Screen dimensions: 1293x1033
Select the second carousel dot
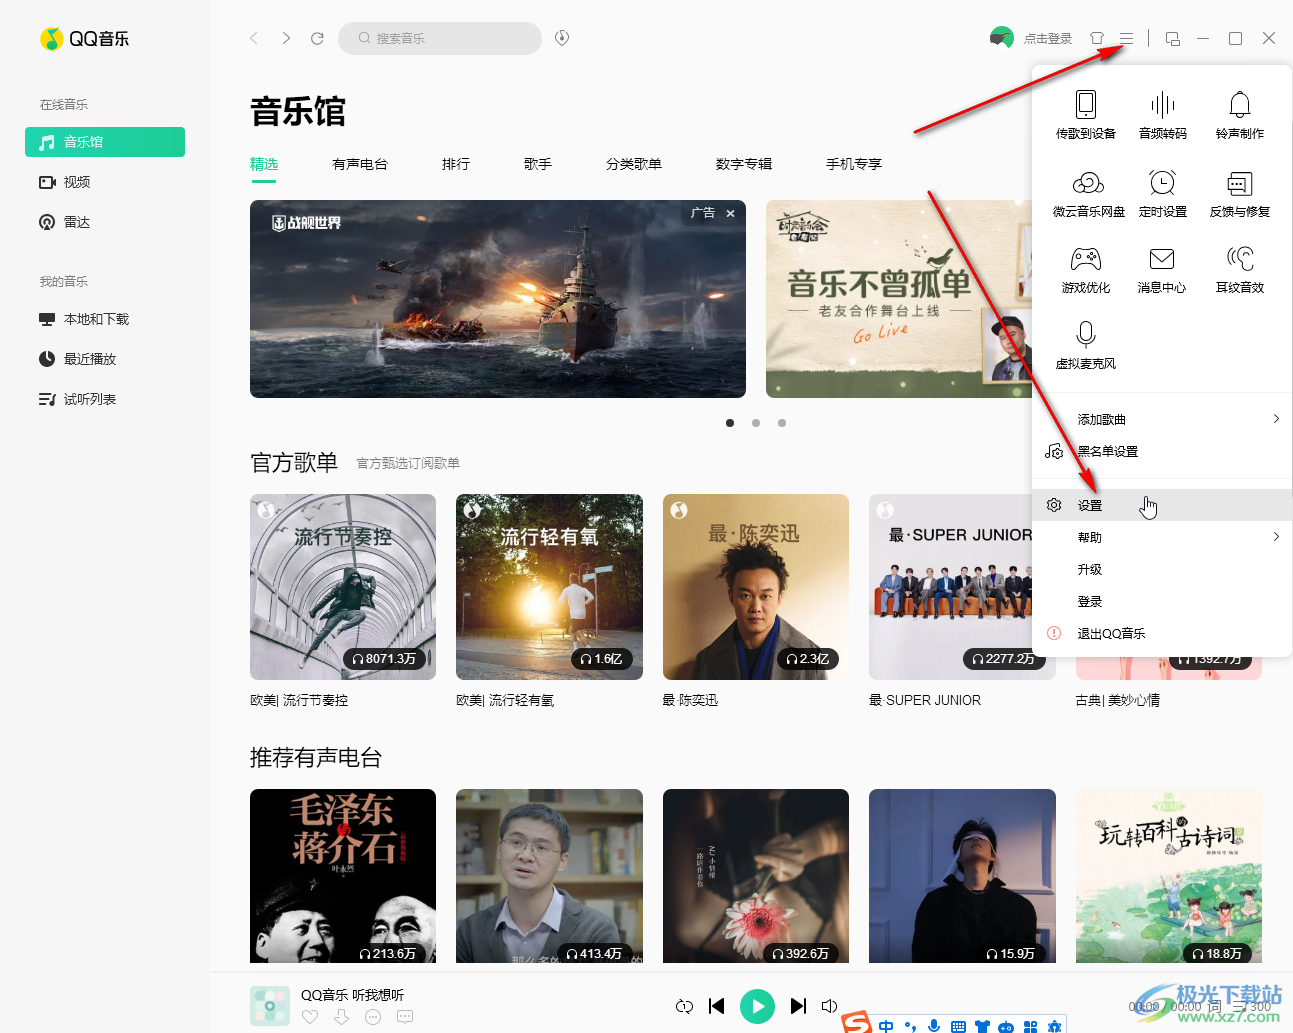(x=756, y=423)
